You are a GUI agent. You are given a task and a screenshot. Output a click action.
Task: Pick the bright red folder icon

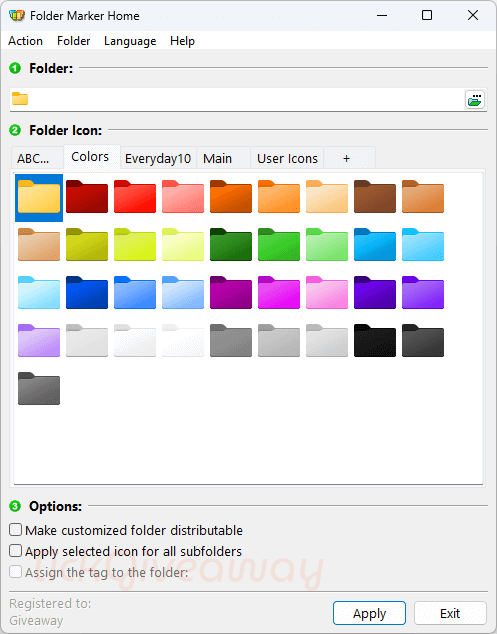[135, 197]
